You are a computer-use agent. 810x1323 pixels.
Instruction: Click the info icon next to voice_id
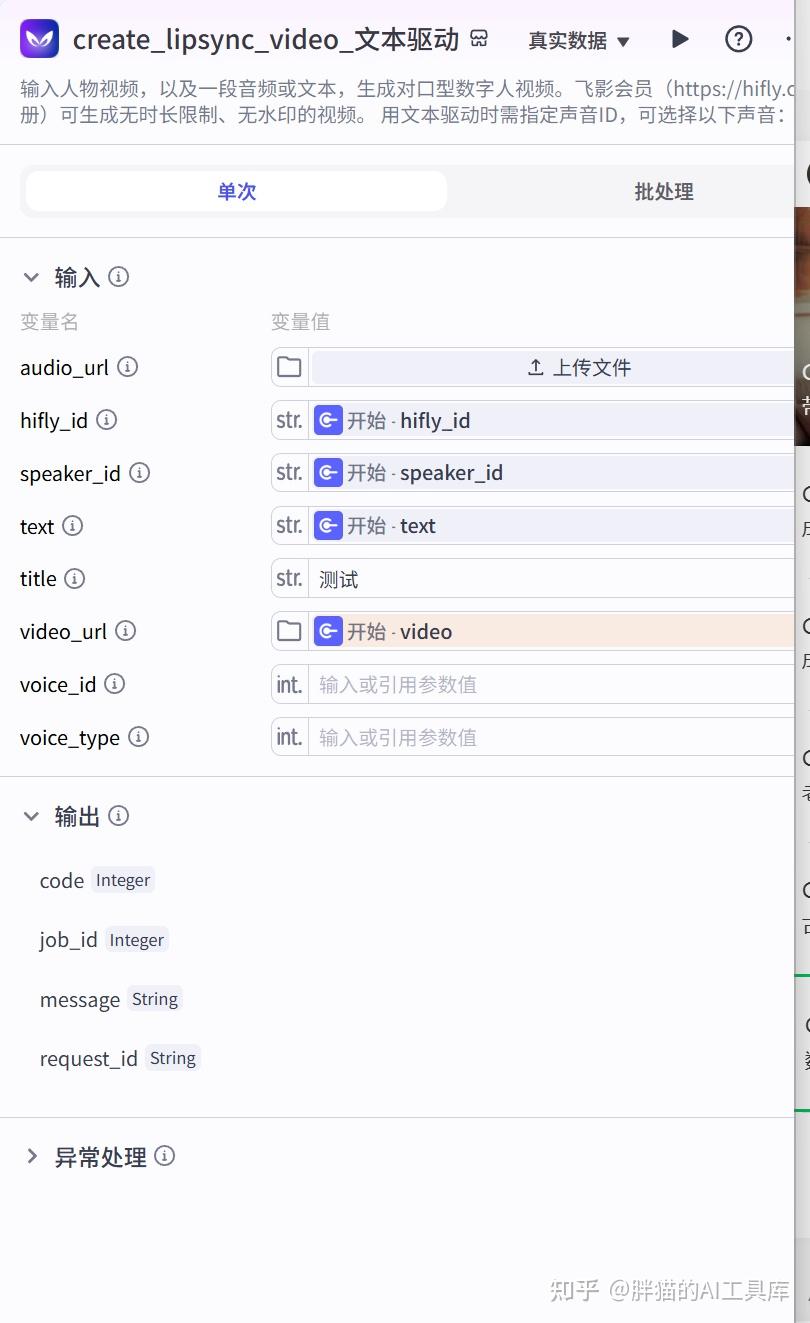pos(114,684)
